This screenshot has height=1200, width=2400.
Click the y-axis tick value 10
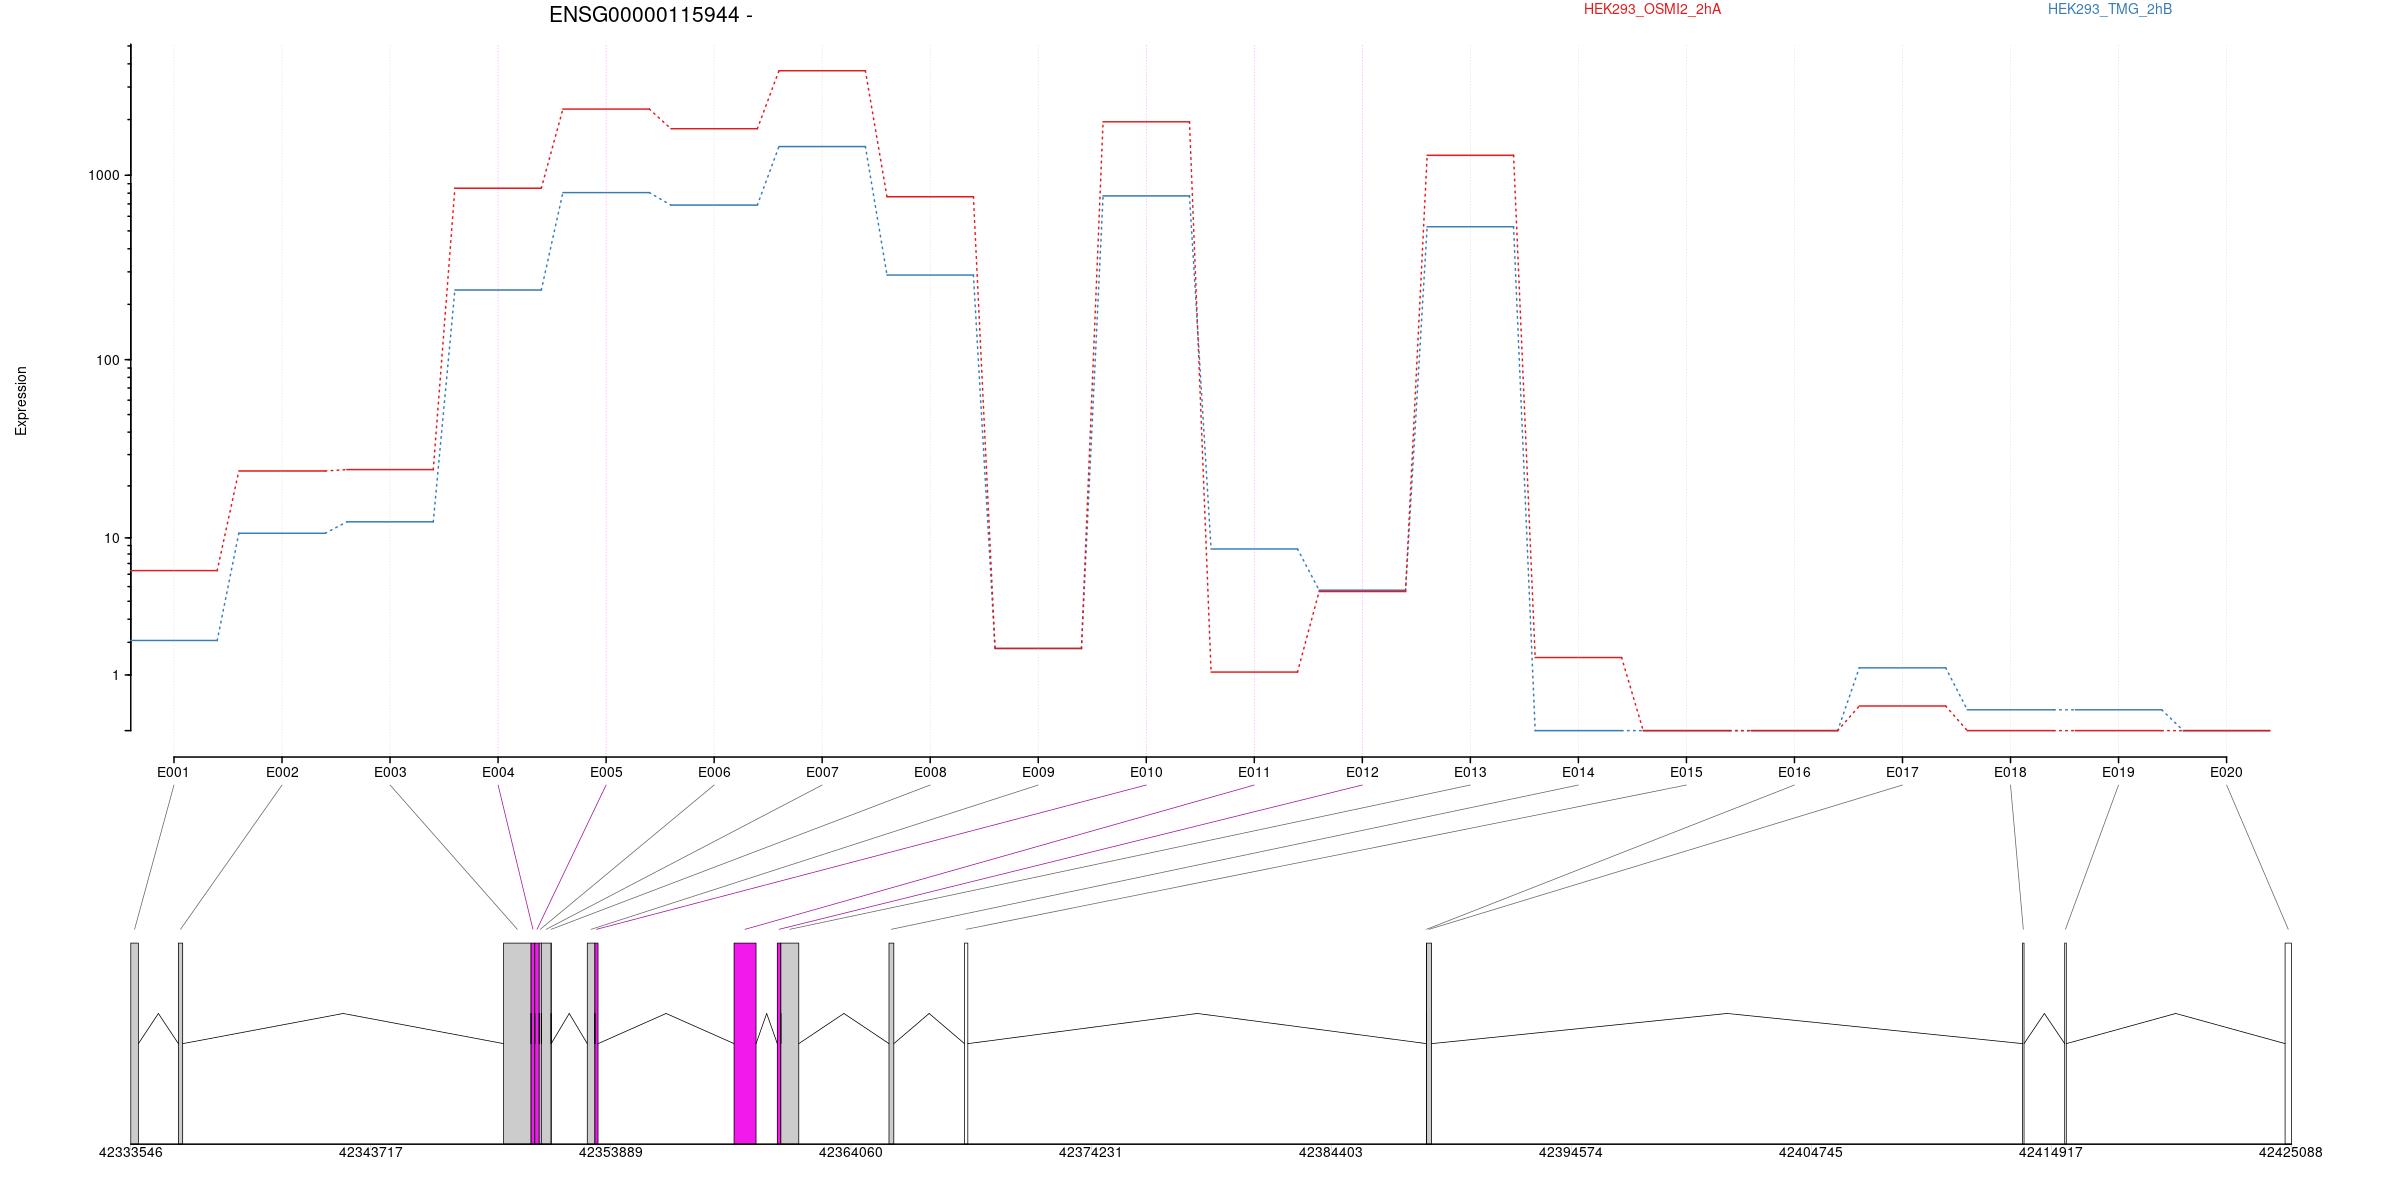point(110,538)
